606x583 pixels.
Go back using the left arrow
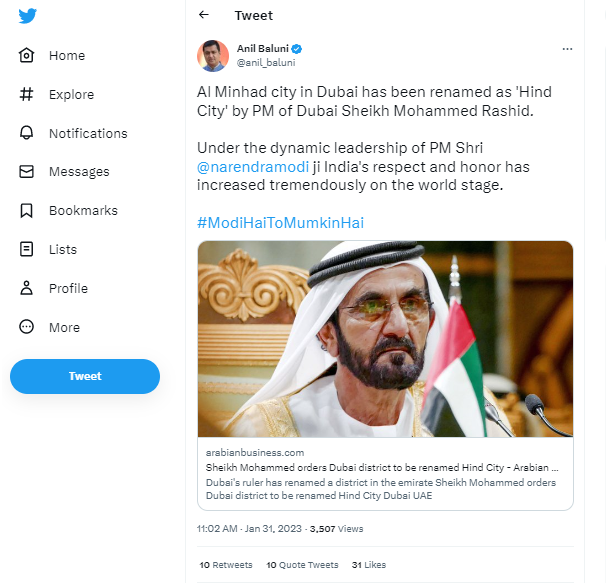click(x=204, y=15)
